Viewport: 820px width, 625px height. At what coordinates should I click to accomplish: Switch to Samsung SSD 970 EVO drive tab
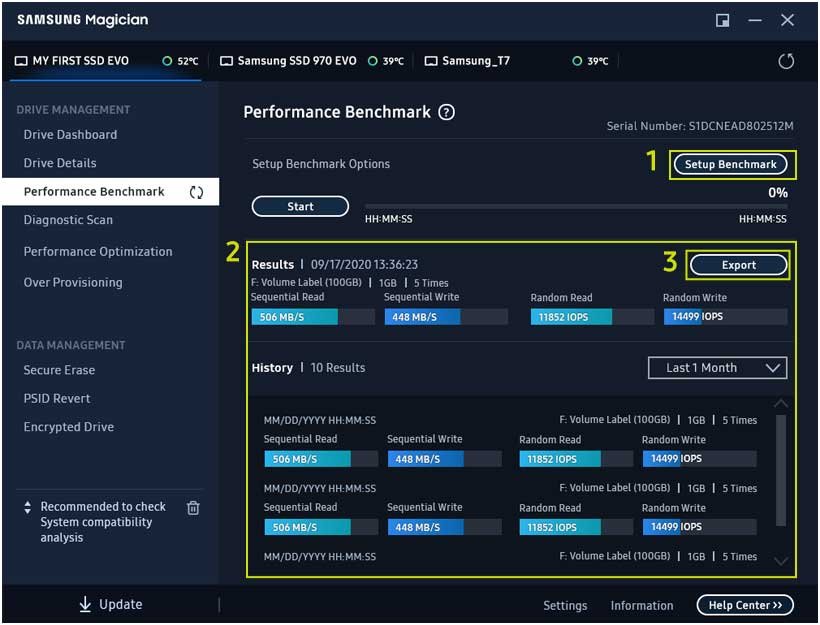pos(312,61)
